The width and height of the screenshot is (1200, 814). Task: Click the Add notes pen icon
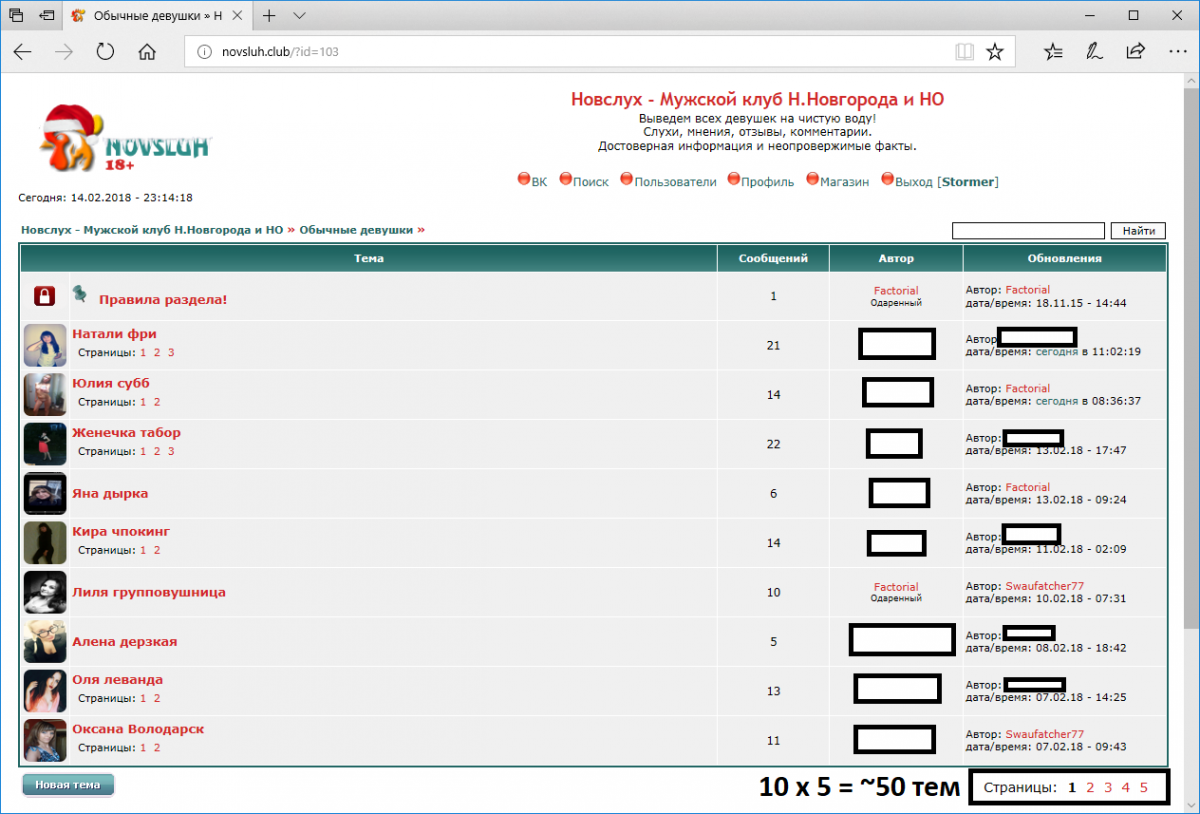coord(1094,52)
